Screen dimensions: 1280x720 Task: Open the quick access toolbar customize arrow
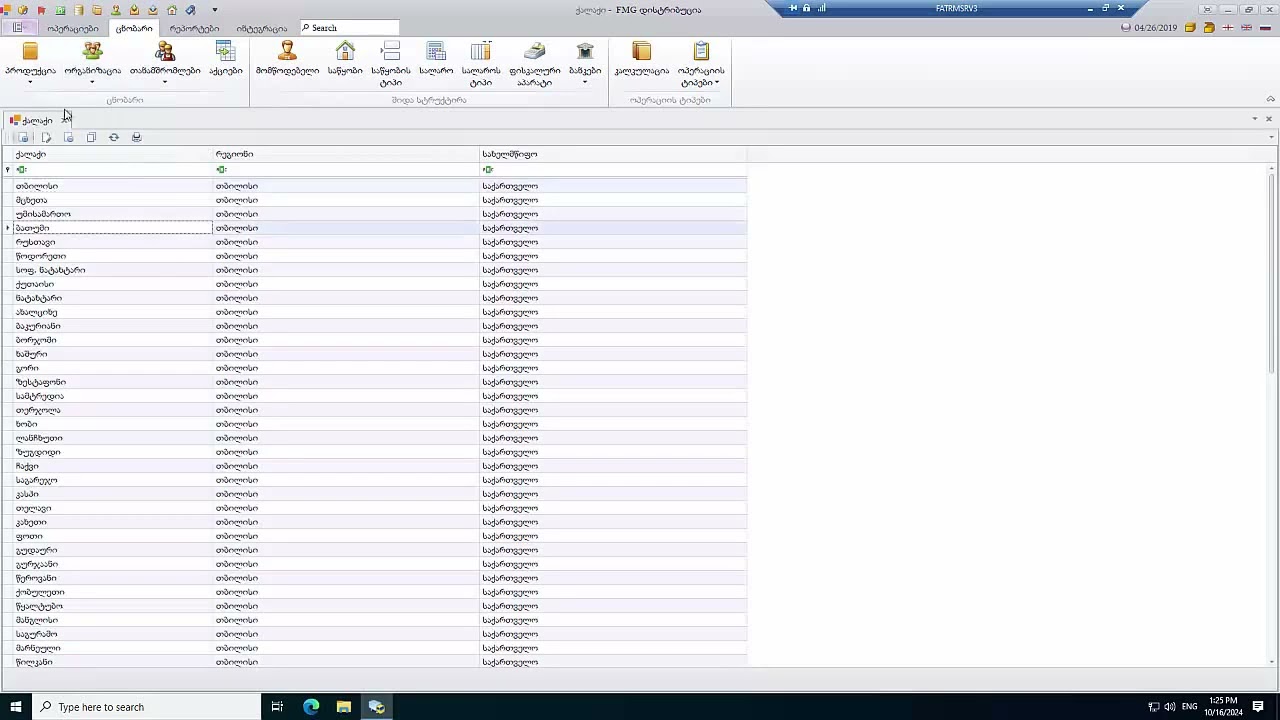coord(214,9)
